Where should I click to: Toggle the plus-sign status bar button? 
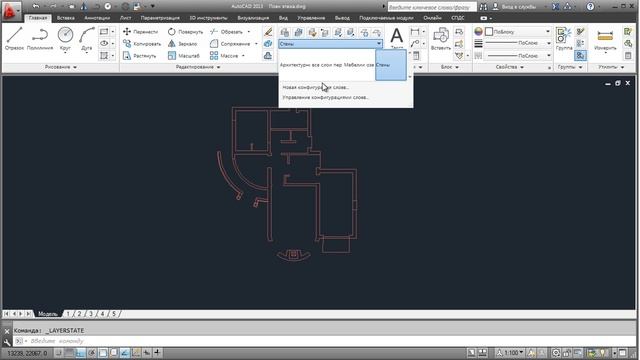coord(157,353)
